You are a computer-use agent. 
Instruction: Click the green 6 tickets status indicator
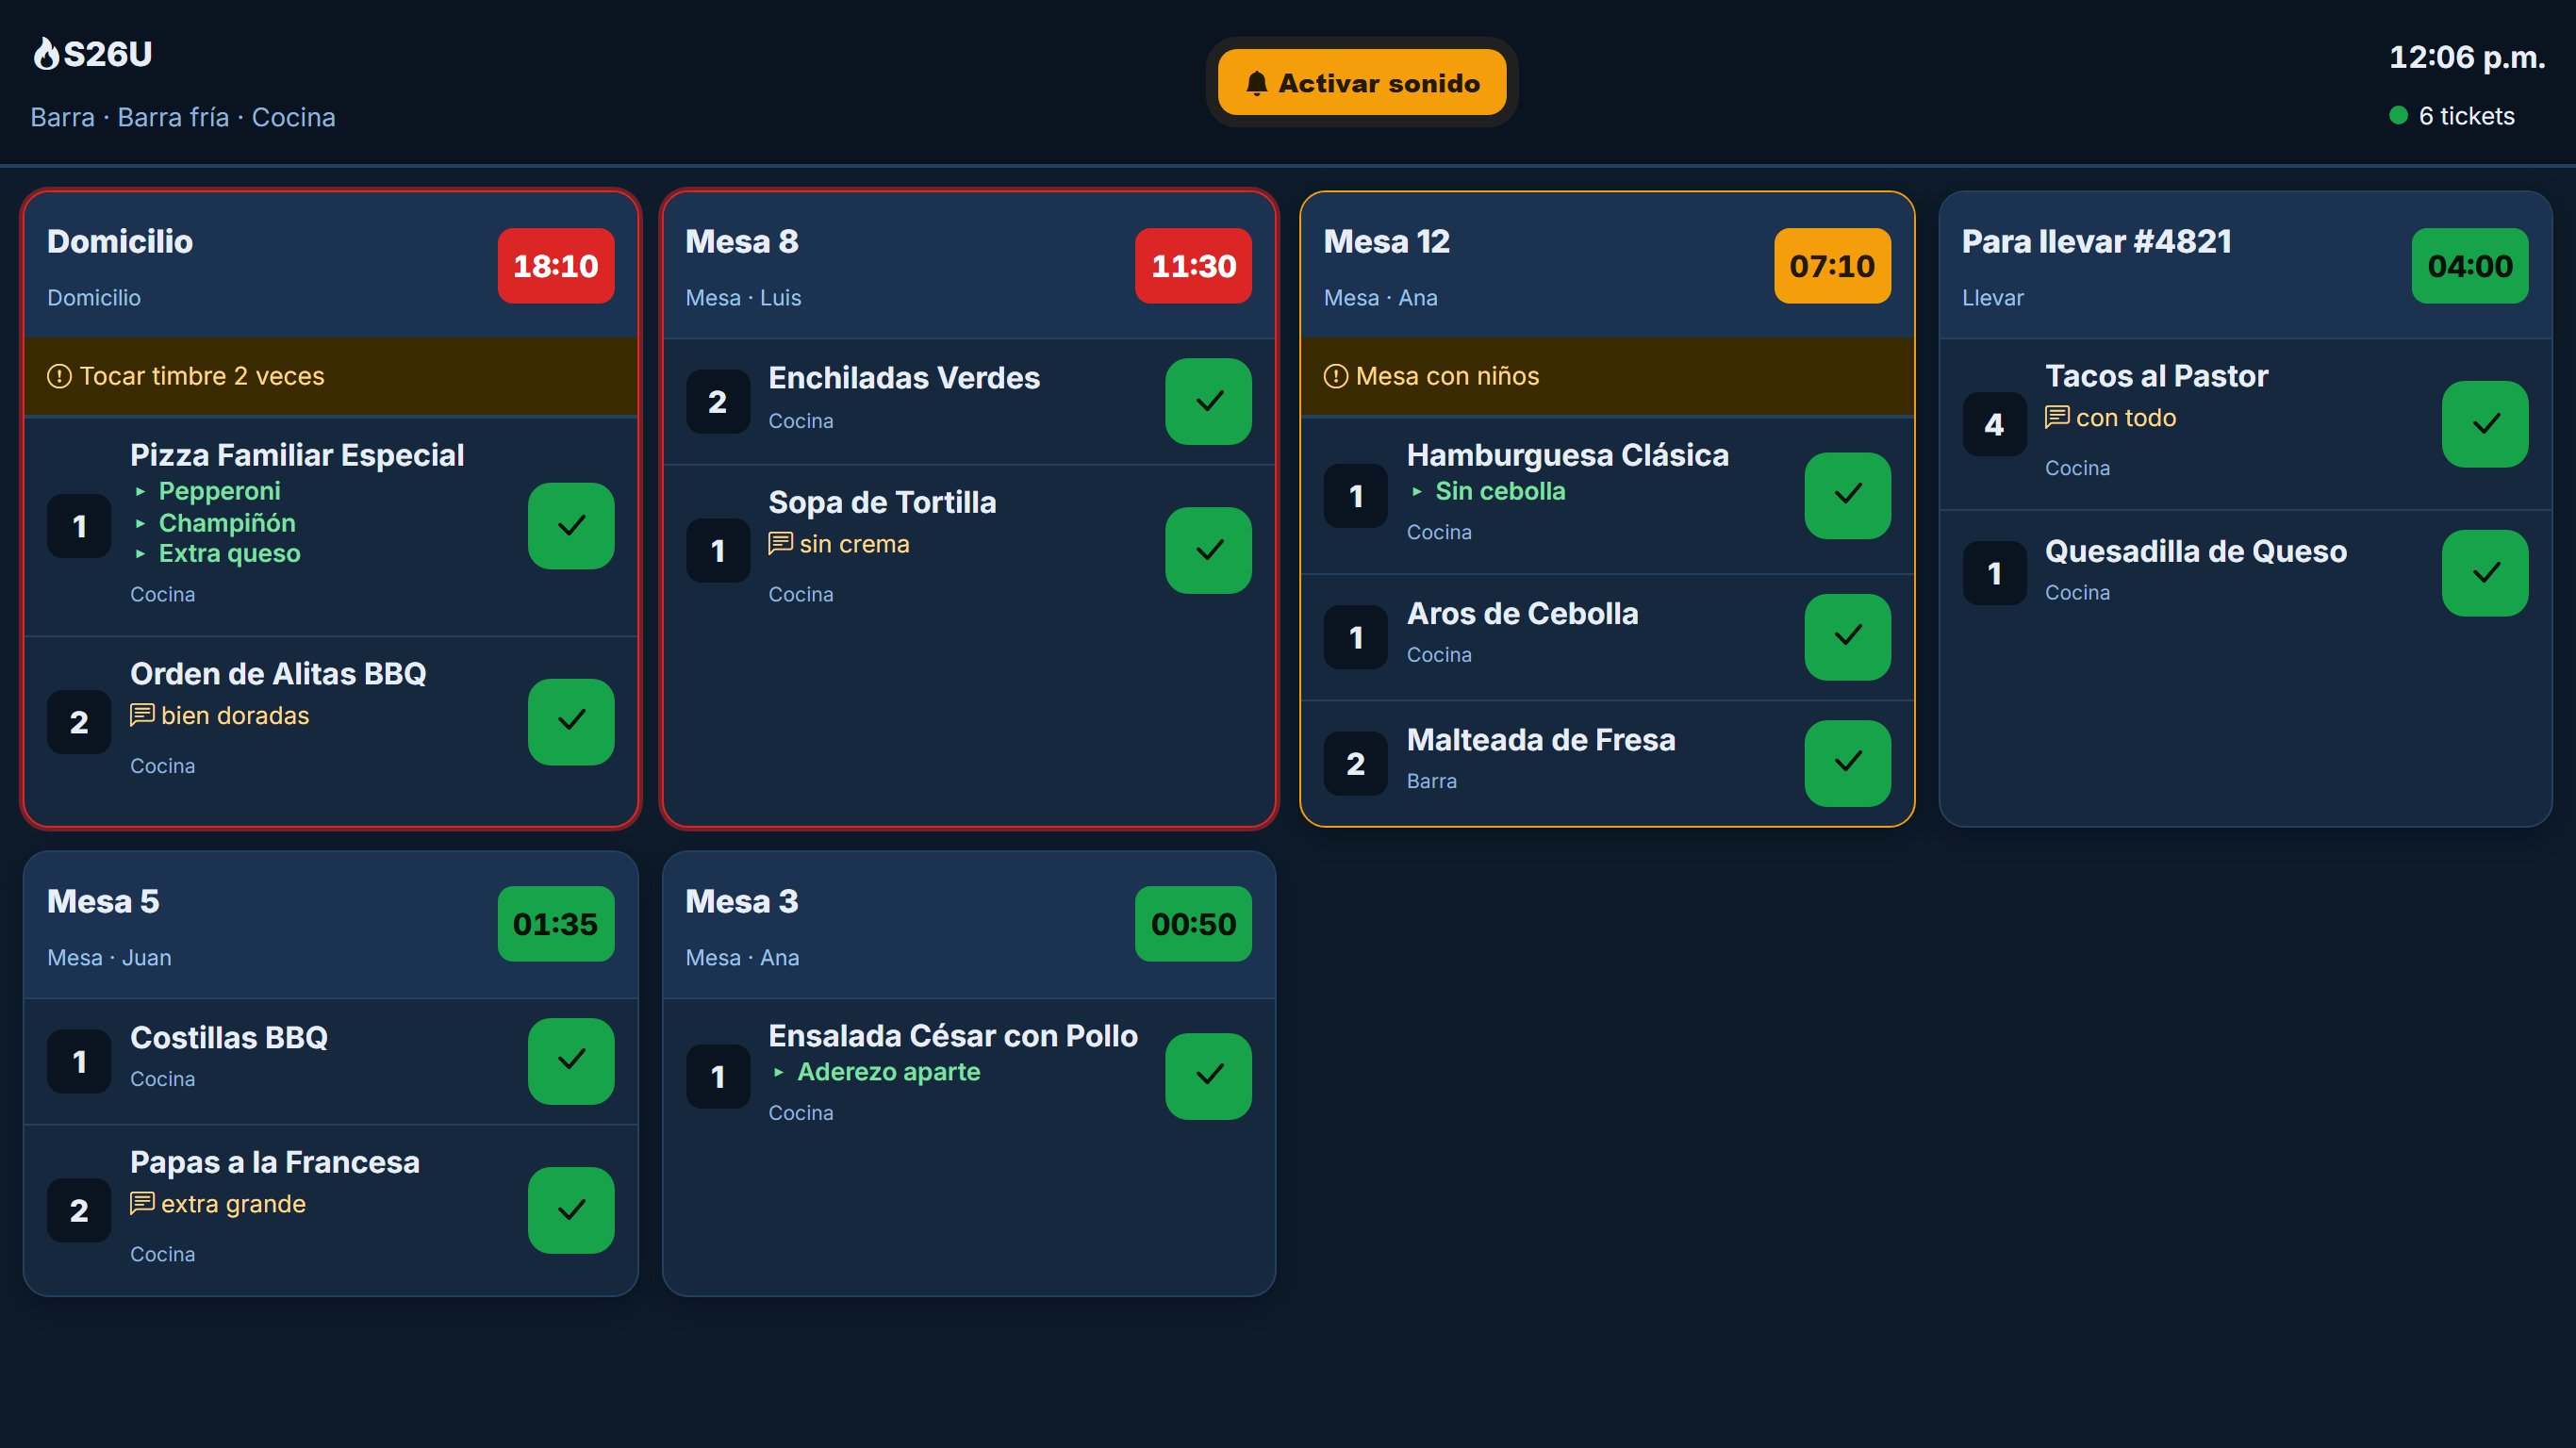point(2451,116)
